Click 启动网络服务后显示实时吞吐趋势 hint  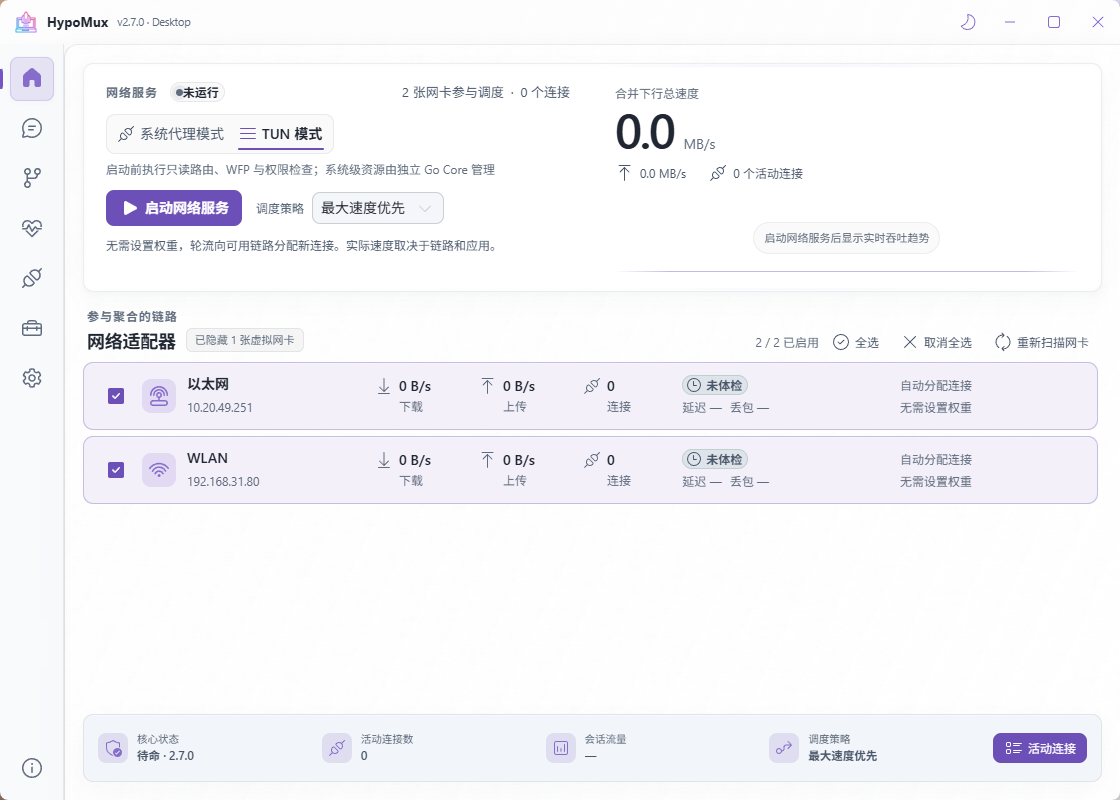point(846,238)
